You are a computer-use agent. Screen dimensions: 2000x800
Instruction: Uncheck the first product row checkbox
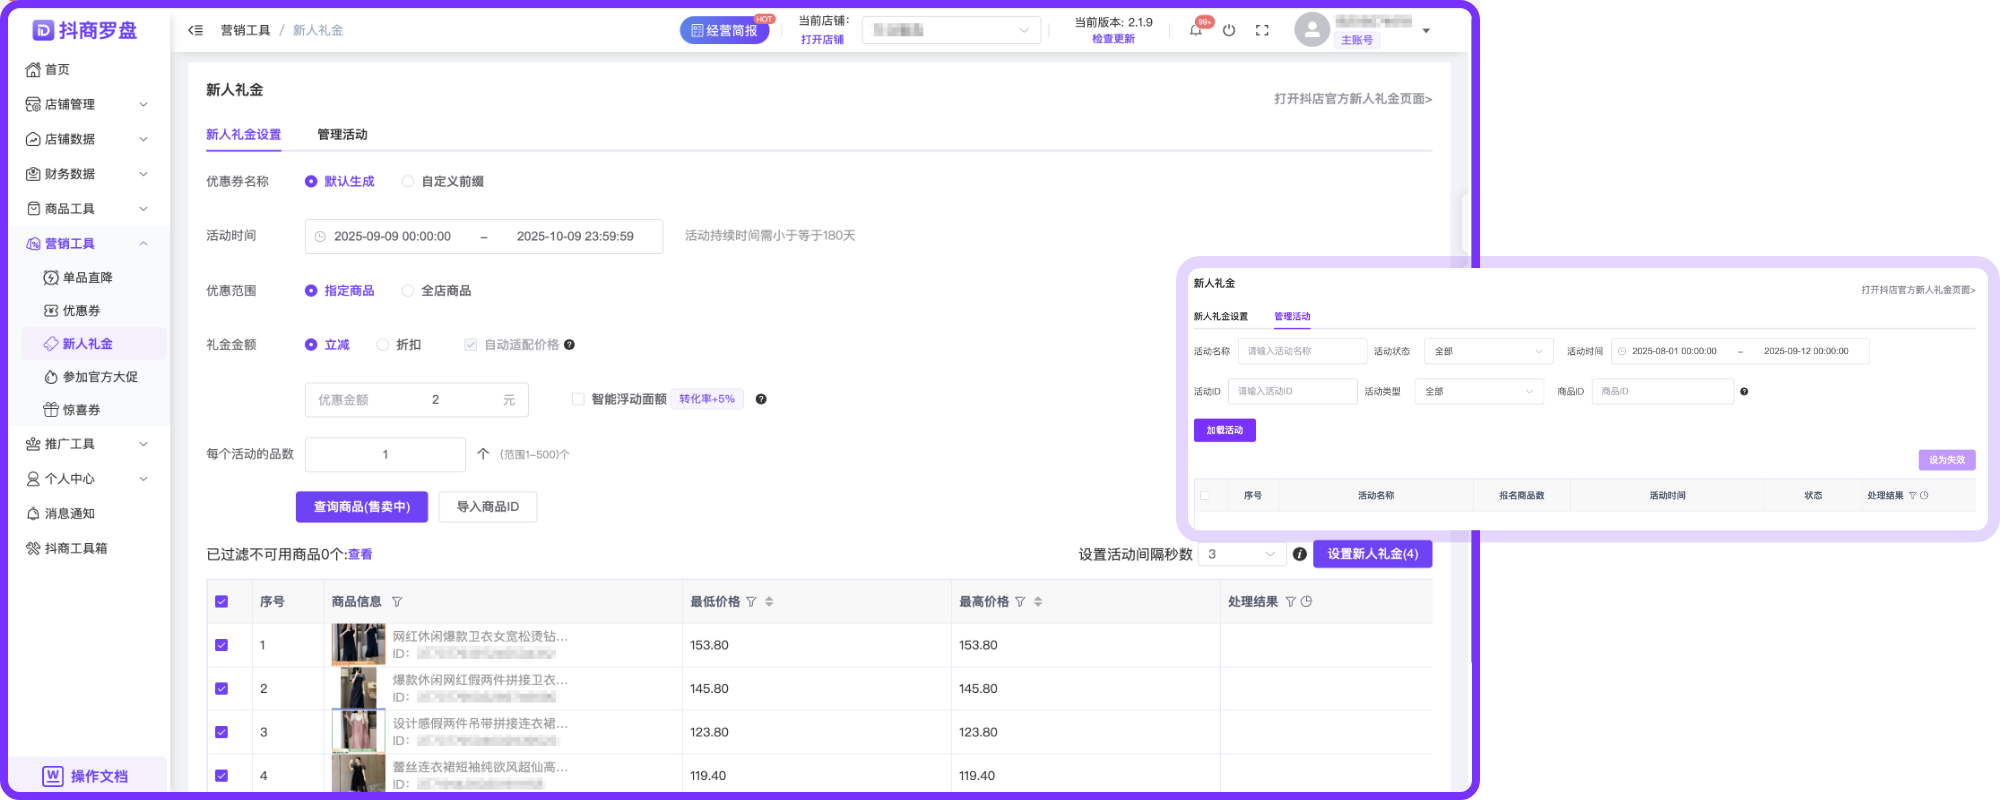pyautogui.click(x=222, y=645)
